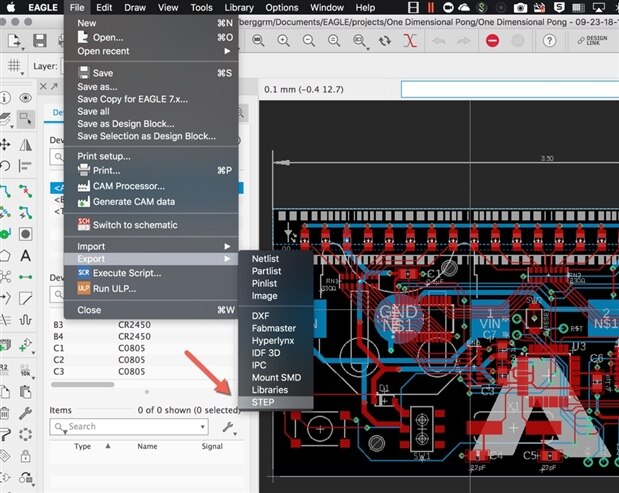Click the Undo arrow in the toolbar
This screenshot has width=619, height=493.
click(x=439, y=40)
